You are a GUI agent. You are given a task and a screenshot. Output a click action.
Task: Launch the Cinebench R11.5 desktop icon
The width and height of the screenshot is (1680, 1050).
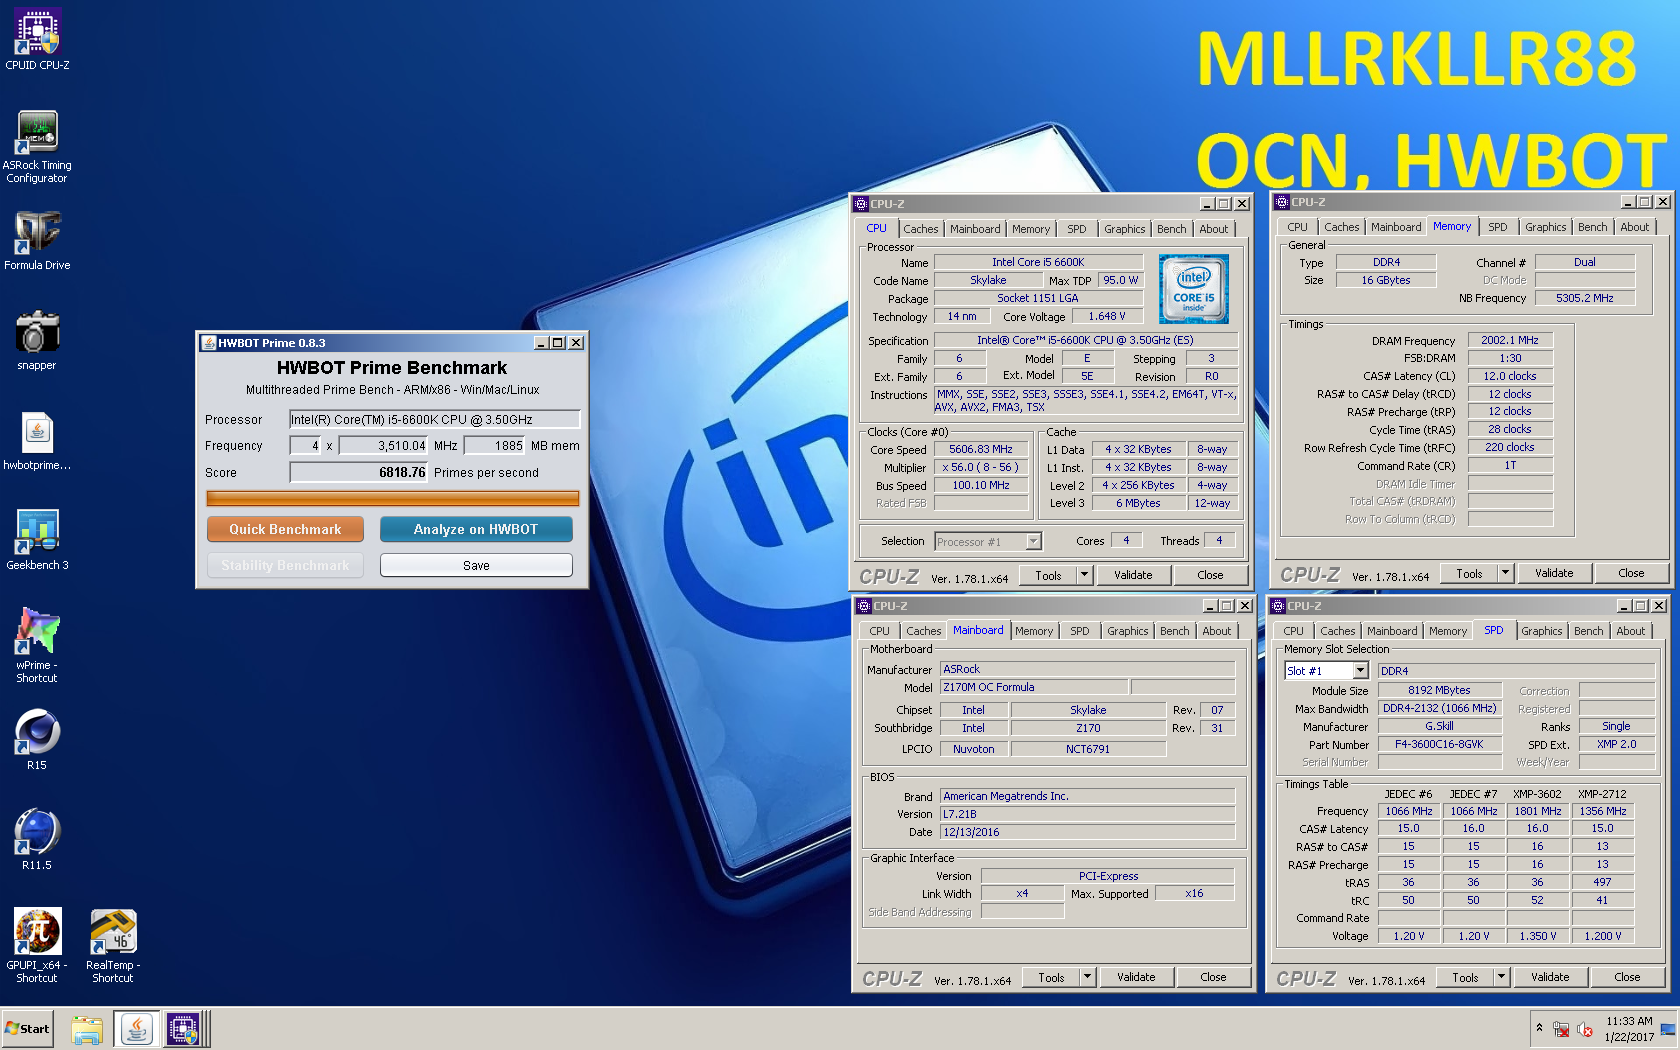37,840
